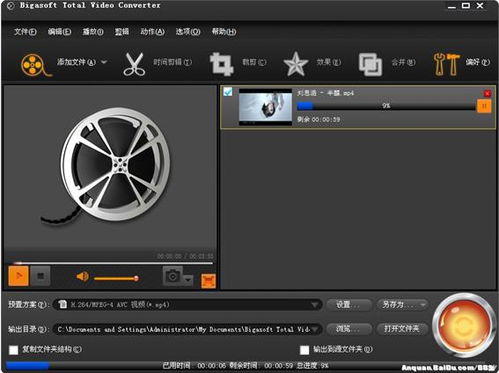Click the file conversion progress bar at 9%

[386, 106]
